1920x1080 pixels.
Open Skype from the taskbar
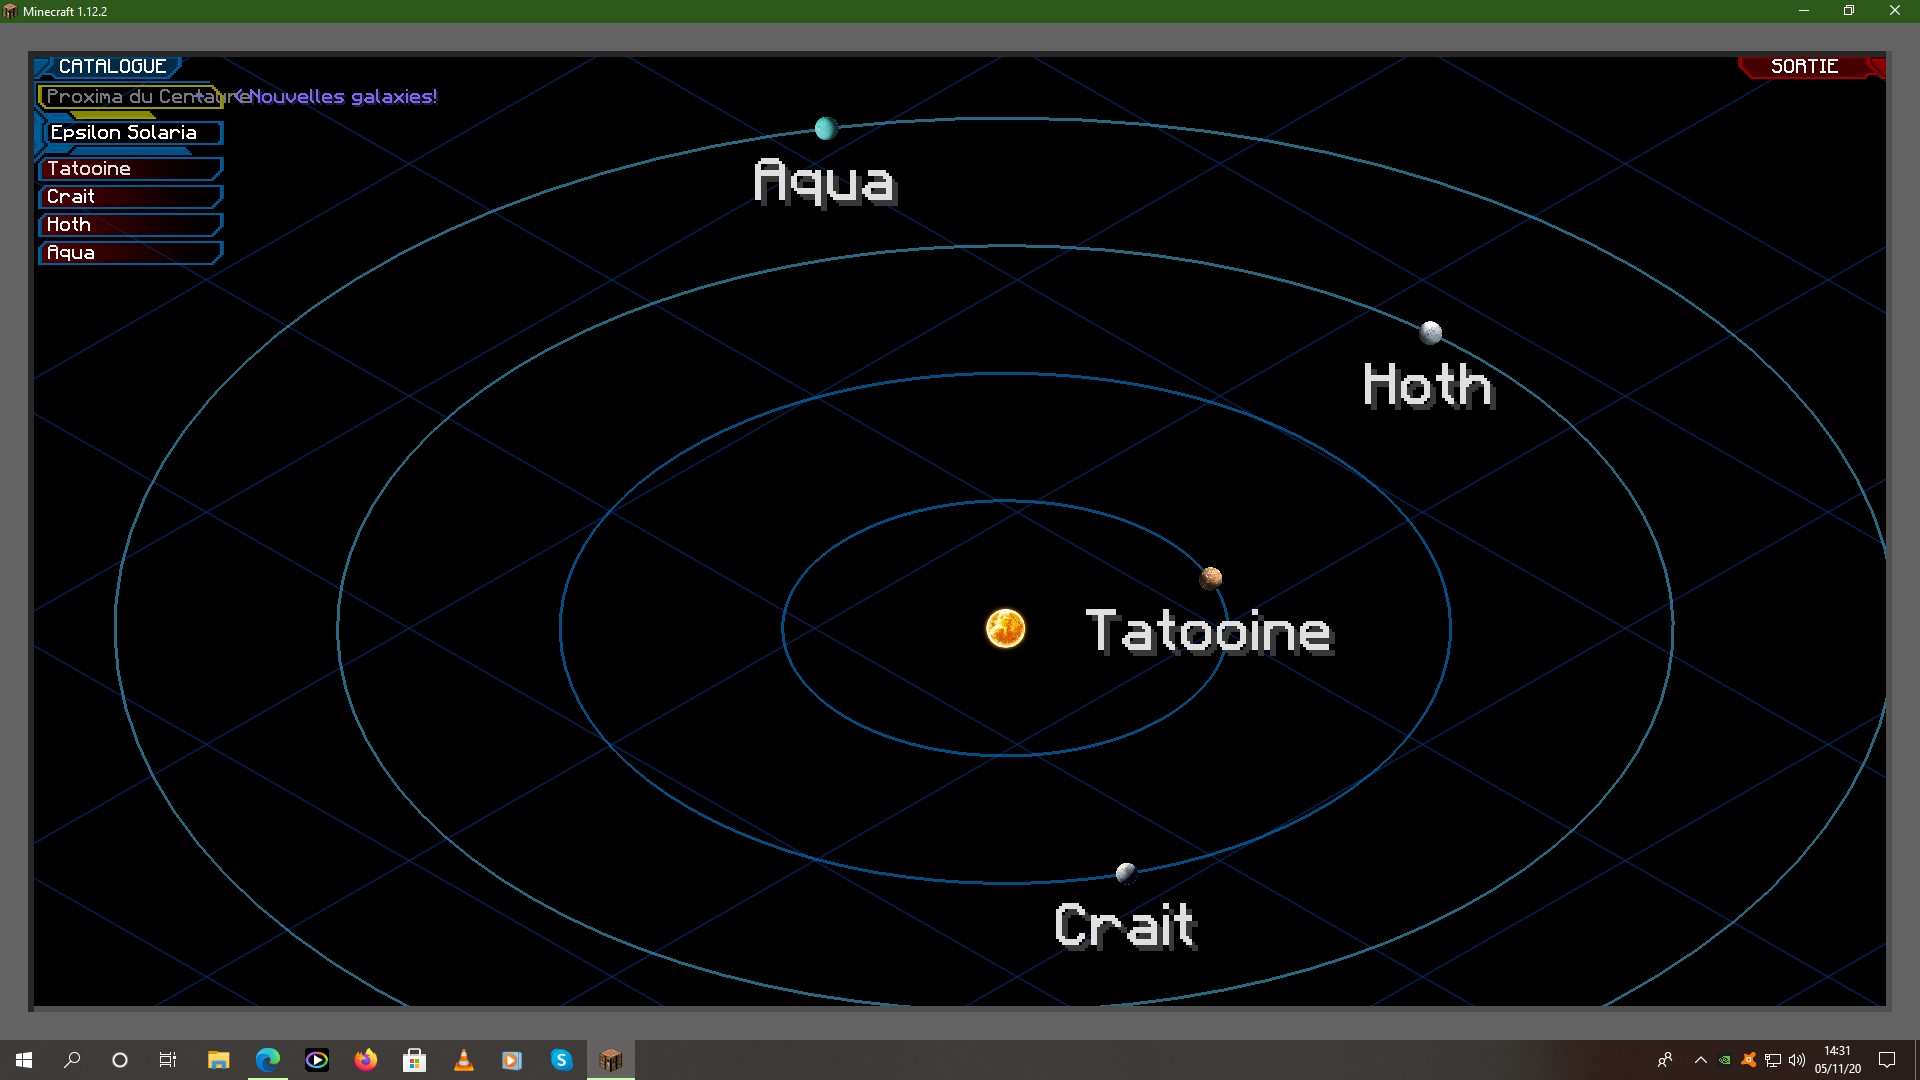tap(562, 1060)
